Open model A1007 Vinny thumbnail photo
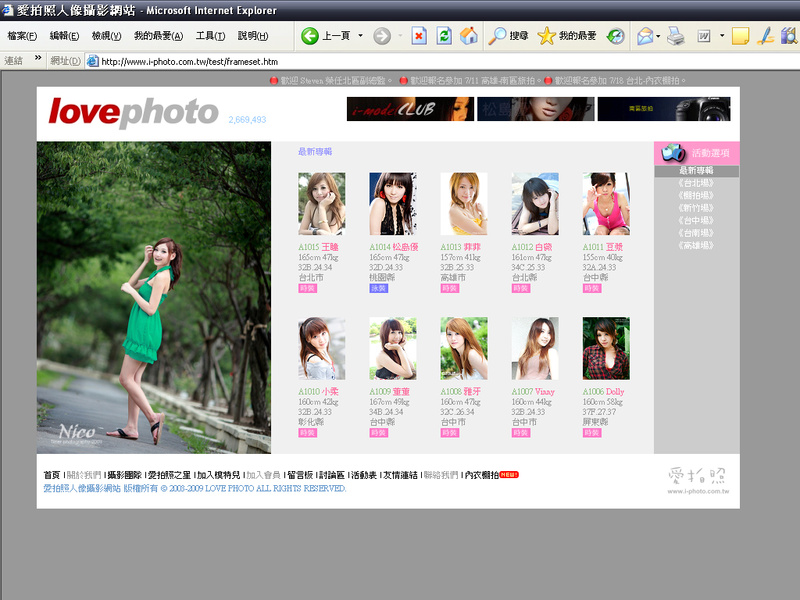 point(535,348)
